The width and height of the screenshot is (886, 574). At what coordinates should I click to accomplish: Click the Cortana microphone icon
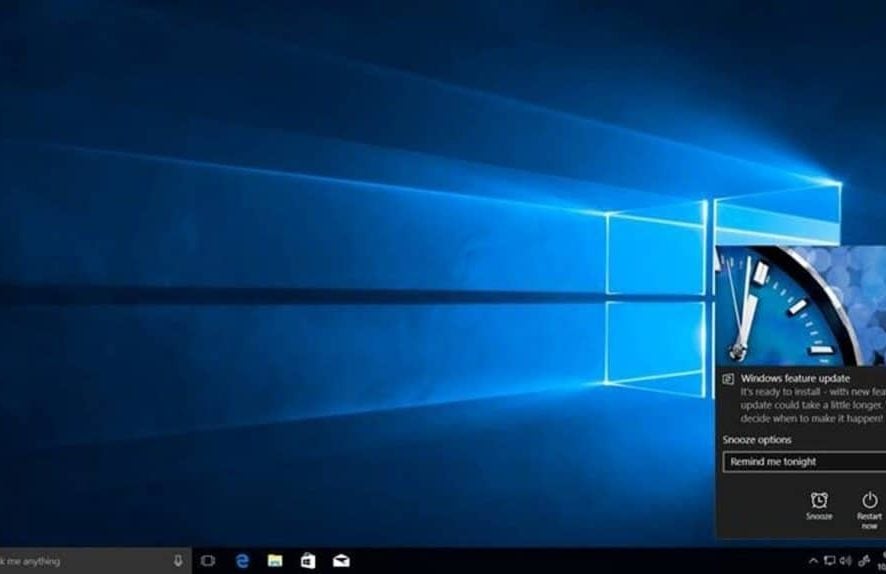178,560
